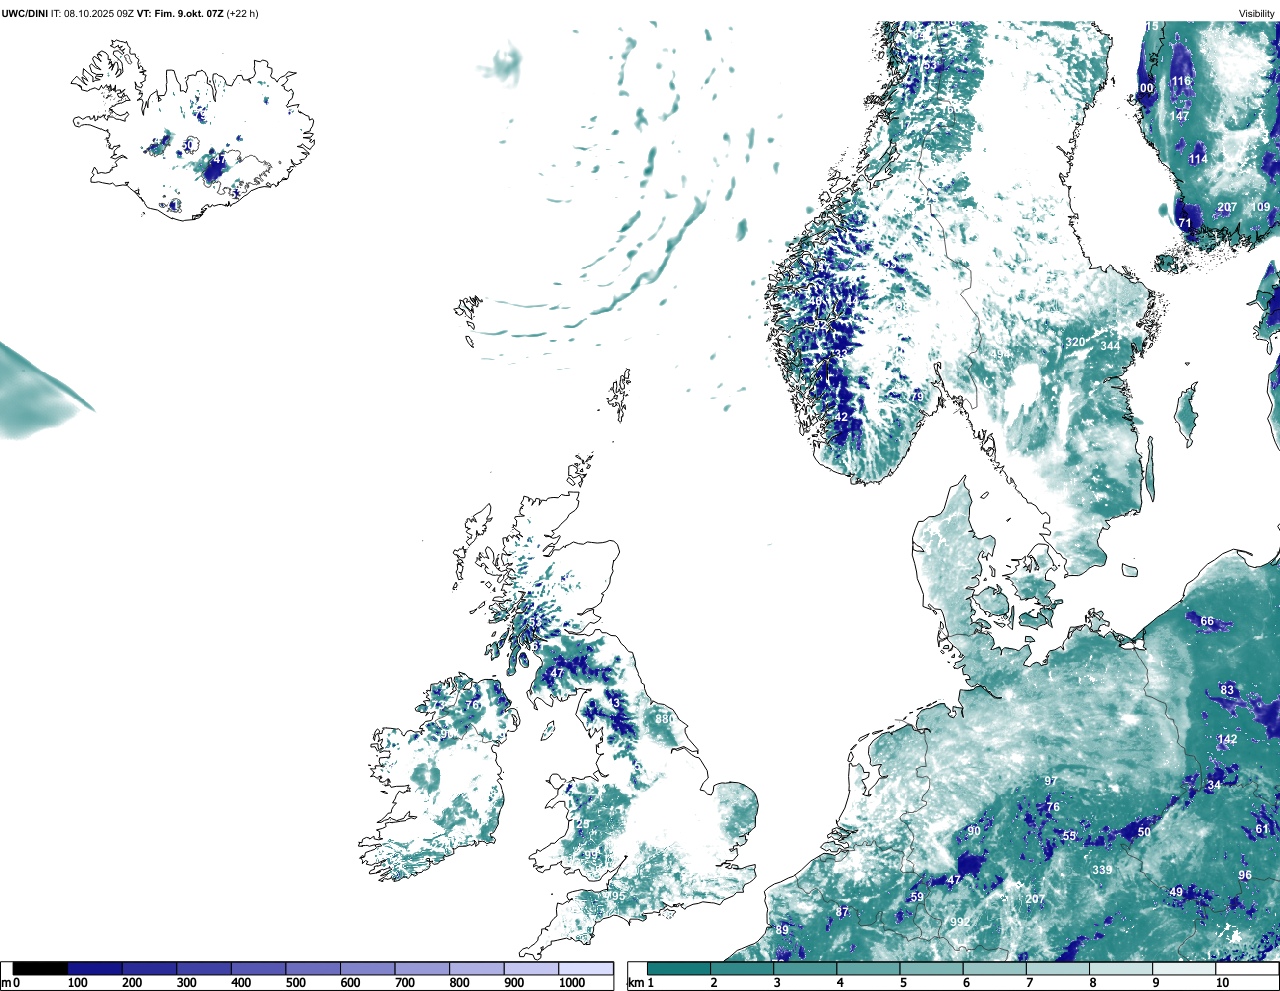The height and width of the screenshot is (991, 1280).
Task: Select the 300–400 m legend color block
Action: click(204, 968)
